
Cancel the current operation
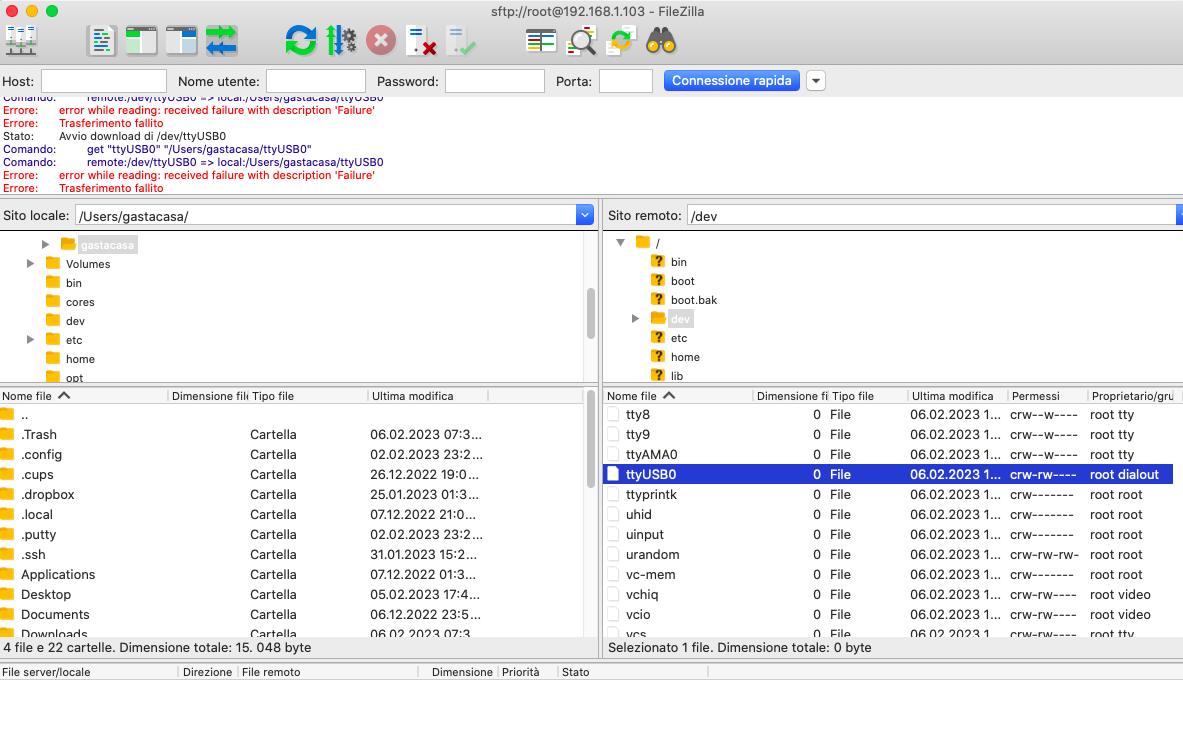(x=381, y=41)
